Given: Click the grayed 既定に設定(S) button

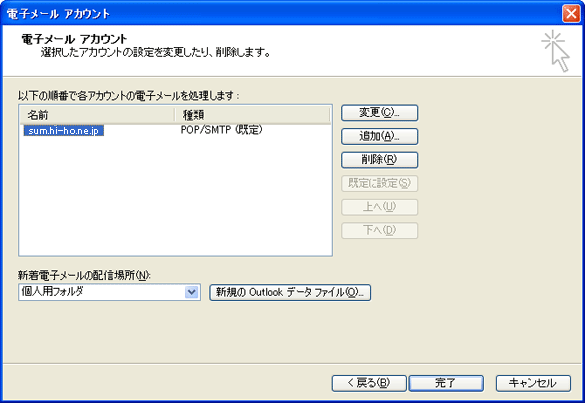Looking at the screenshot, I should point(379,183).
